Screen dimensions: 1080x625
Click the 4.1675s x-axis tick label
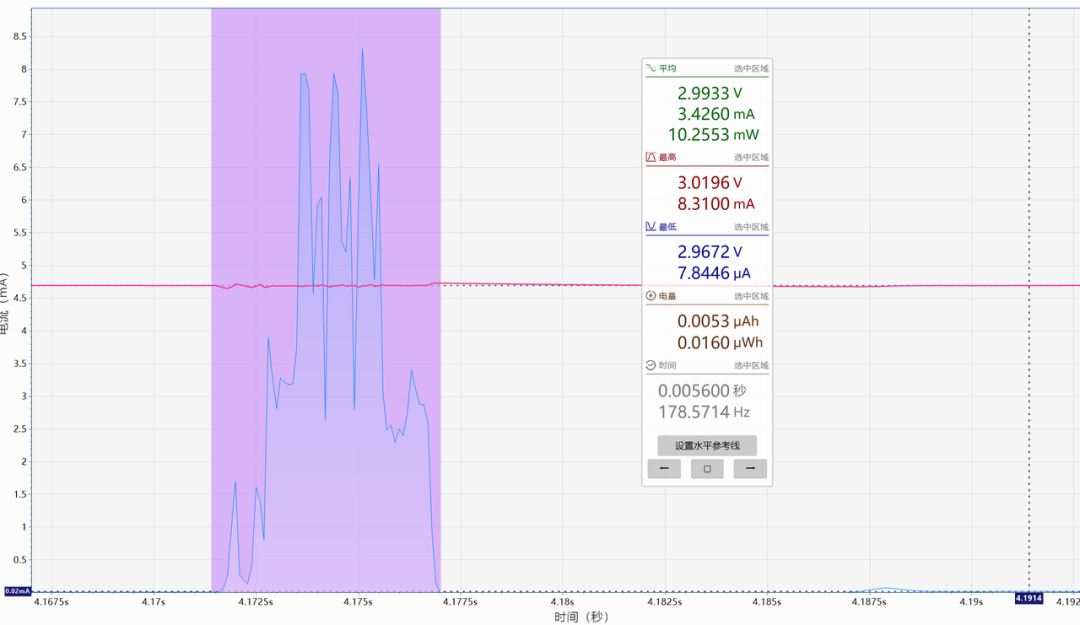pos(51,602)
